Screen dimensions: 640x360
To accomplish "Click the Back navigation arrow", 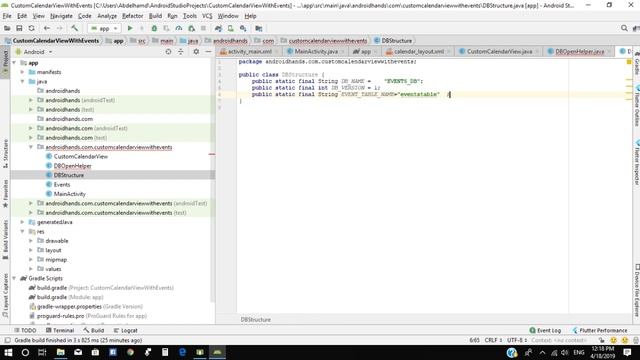I will tap(47, 28).
